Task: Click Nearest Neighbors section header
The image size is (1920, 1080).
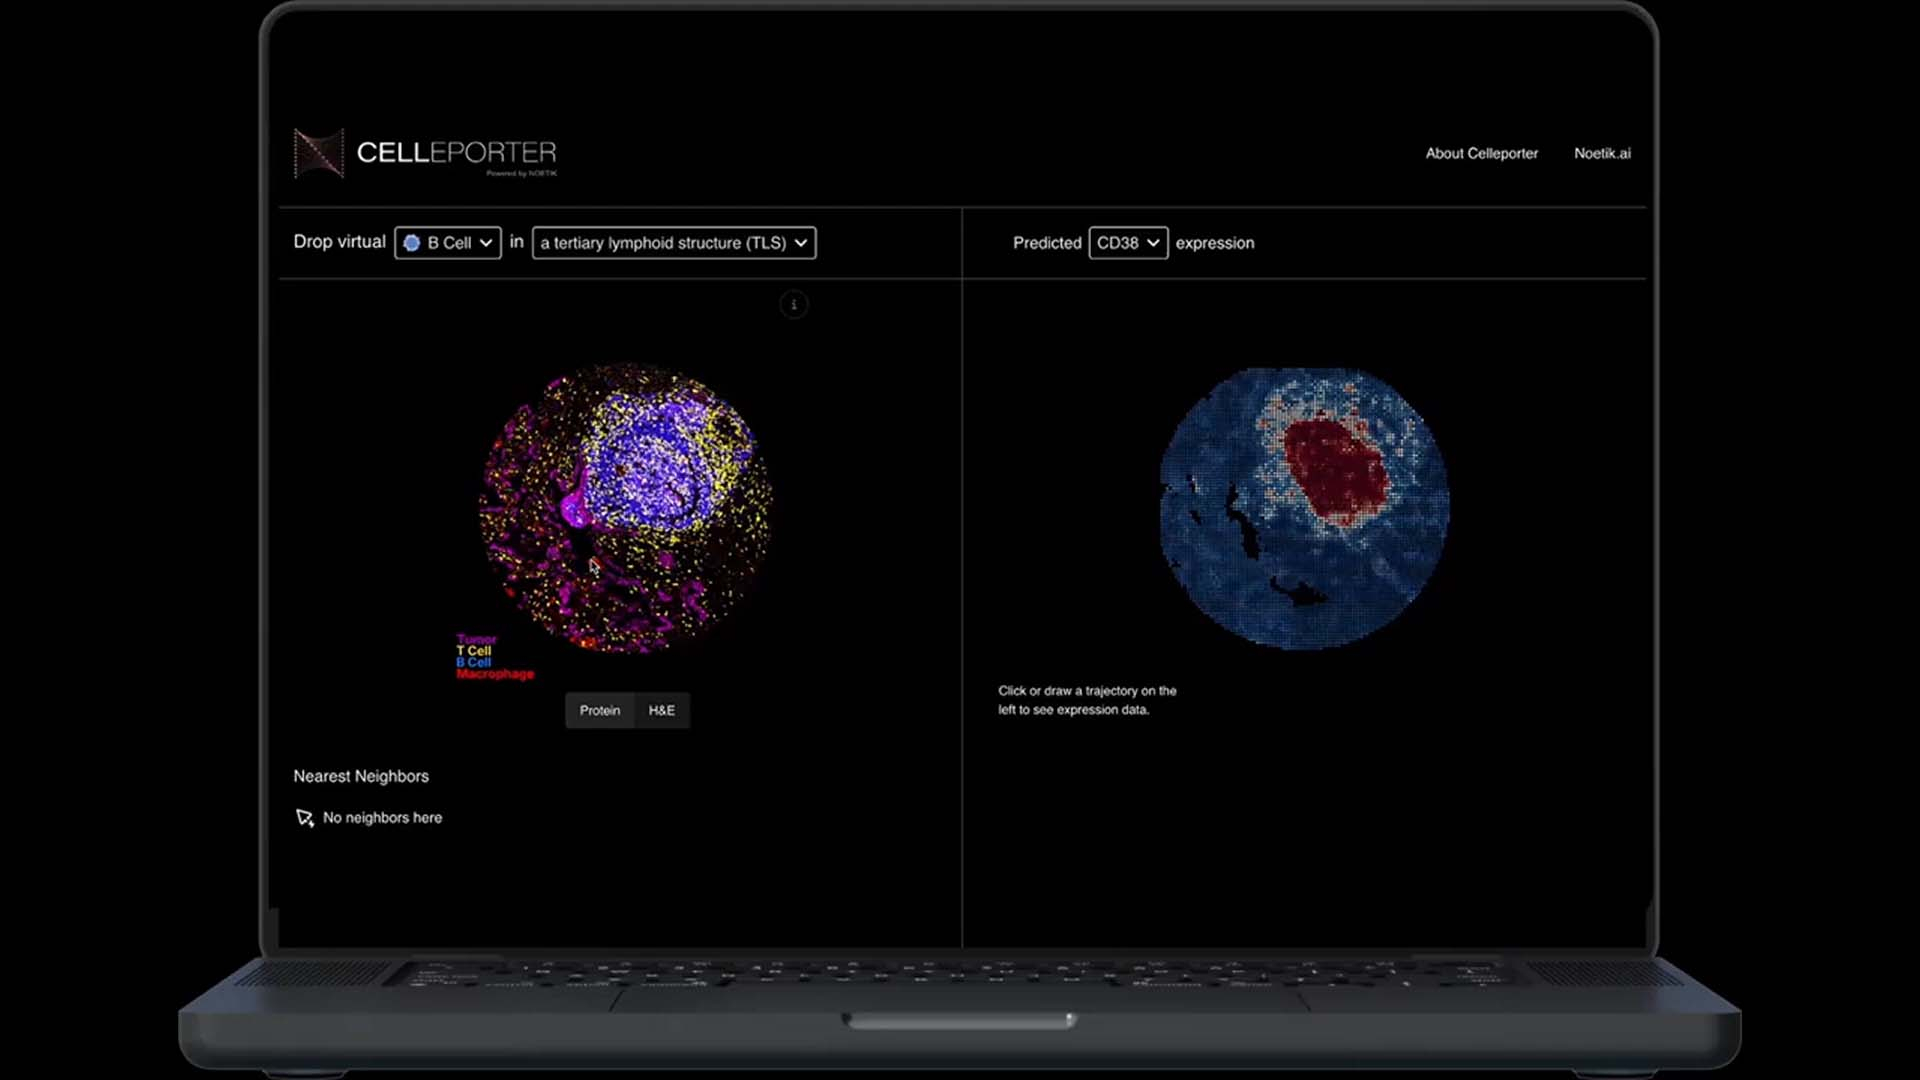Action: point(360,775)
